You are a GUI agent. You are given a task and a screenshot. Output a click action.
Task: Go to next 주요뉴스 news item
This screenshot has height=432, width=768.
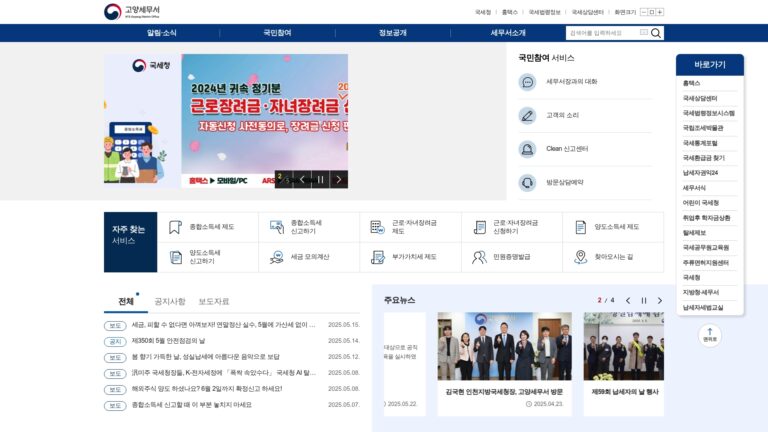659,301
